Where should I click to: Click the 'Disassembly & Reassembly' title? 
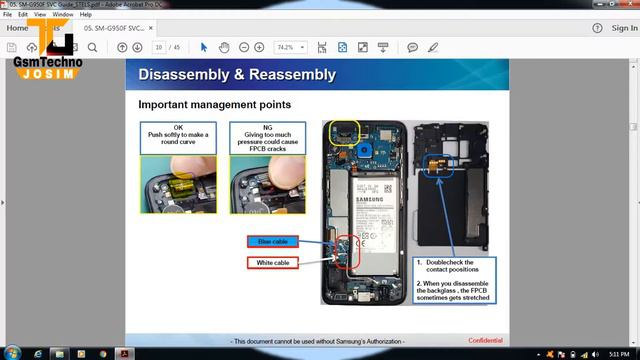237,75
